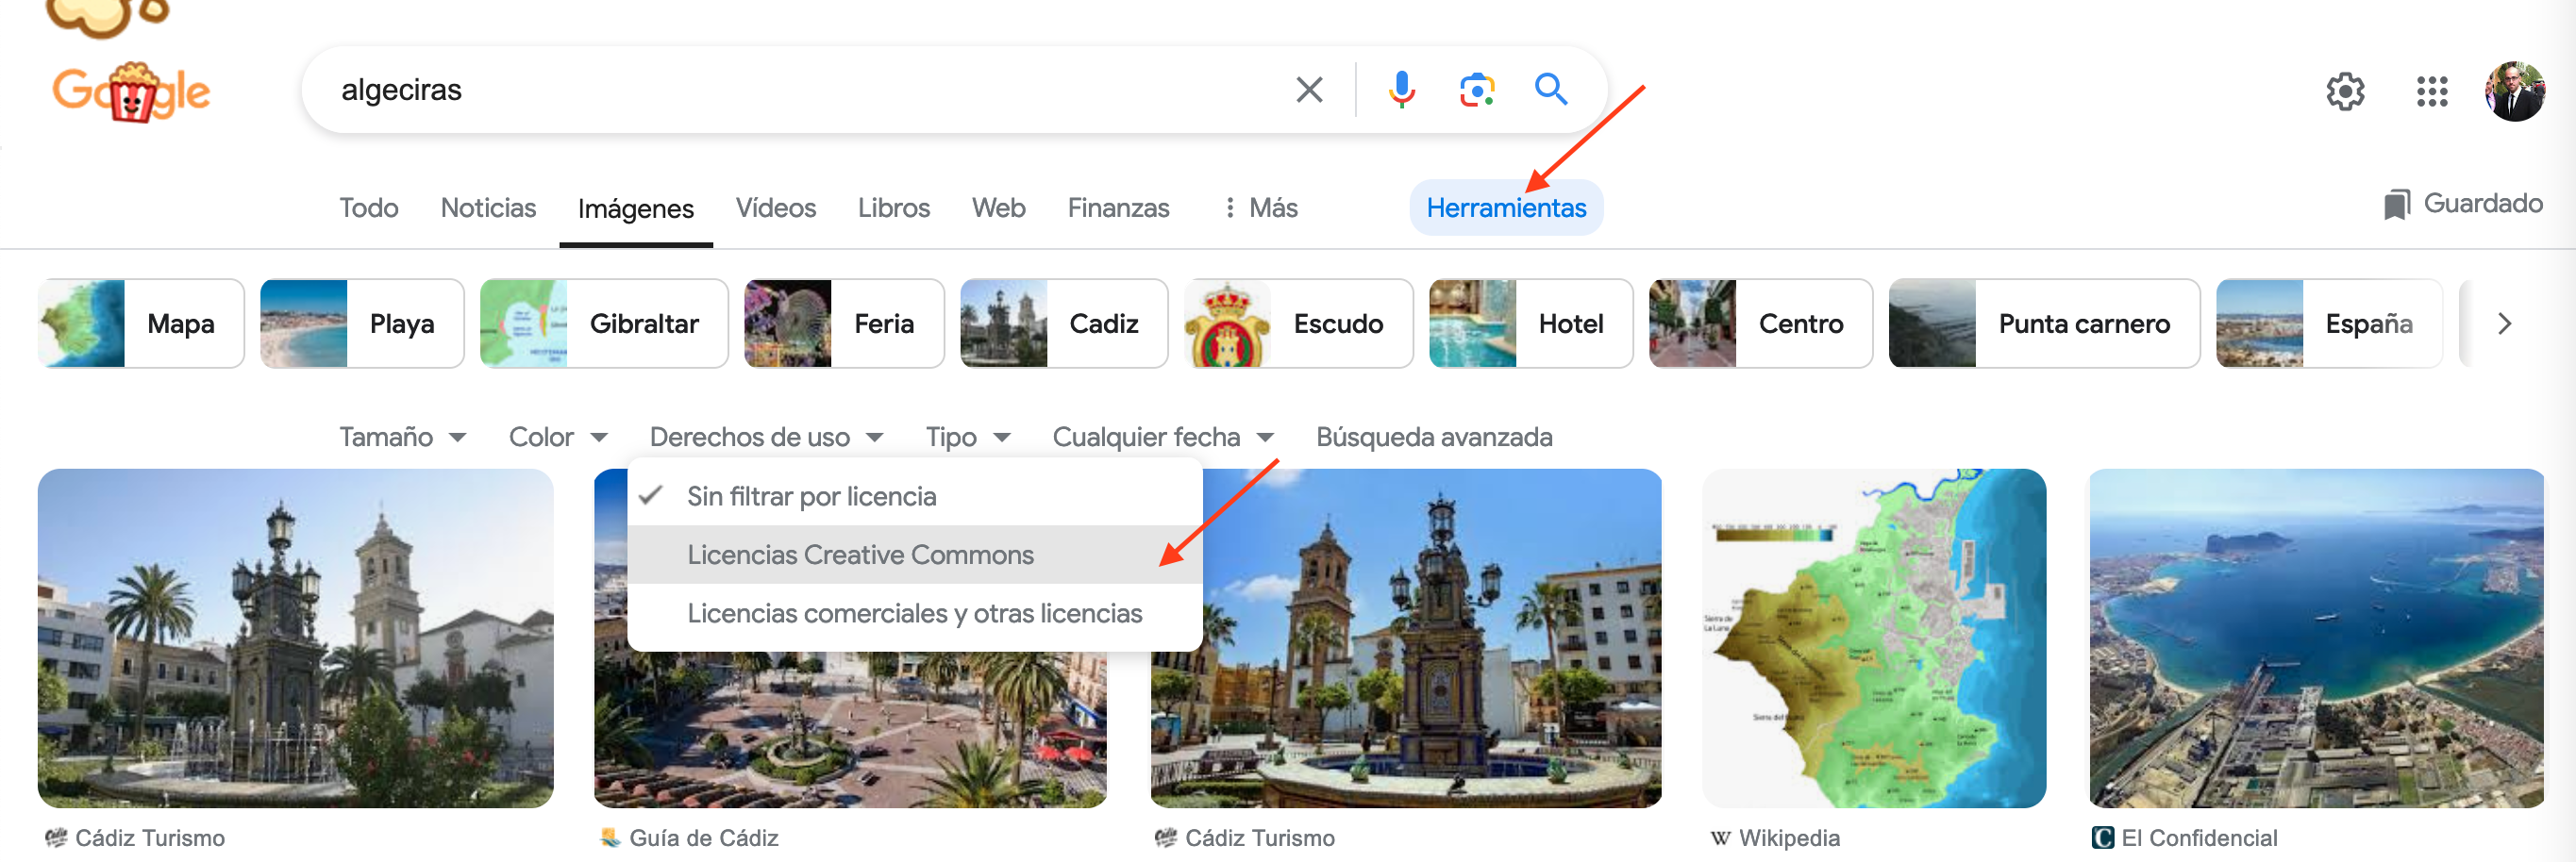The width and height of the screenshot is (2576, 862).
Task: Clear the search box with the X icon
Action: tap(1308, 90)
